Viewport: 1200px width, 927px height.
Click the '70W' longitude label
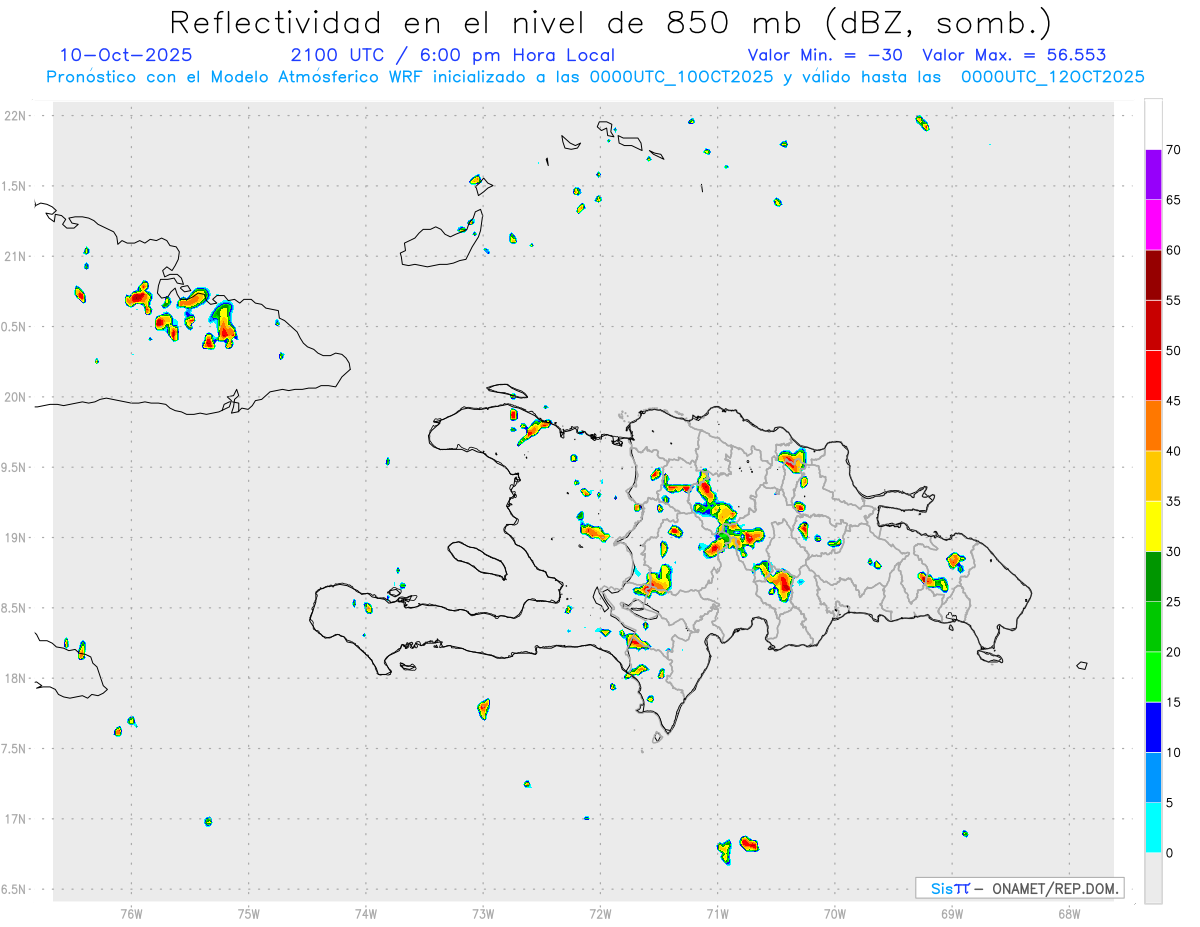835,912
